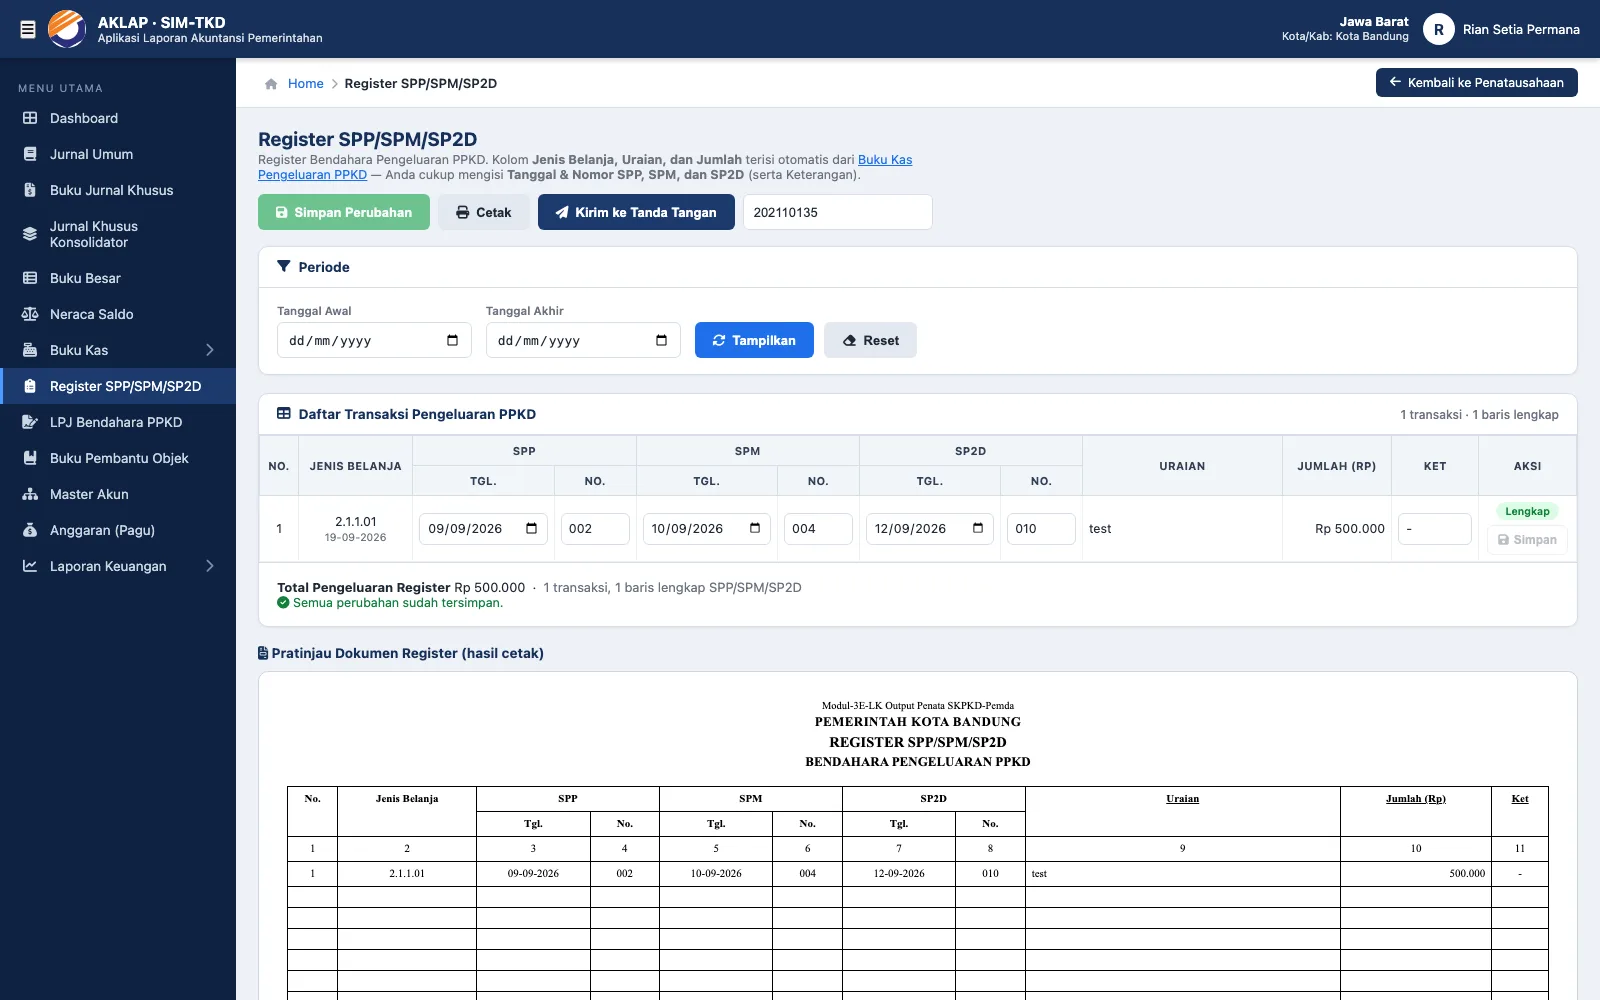Focus the 202110135 input field

pos(837,212)
